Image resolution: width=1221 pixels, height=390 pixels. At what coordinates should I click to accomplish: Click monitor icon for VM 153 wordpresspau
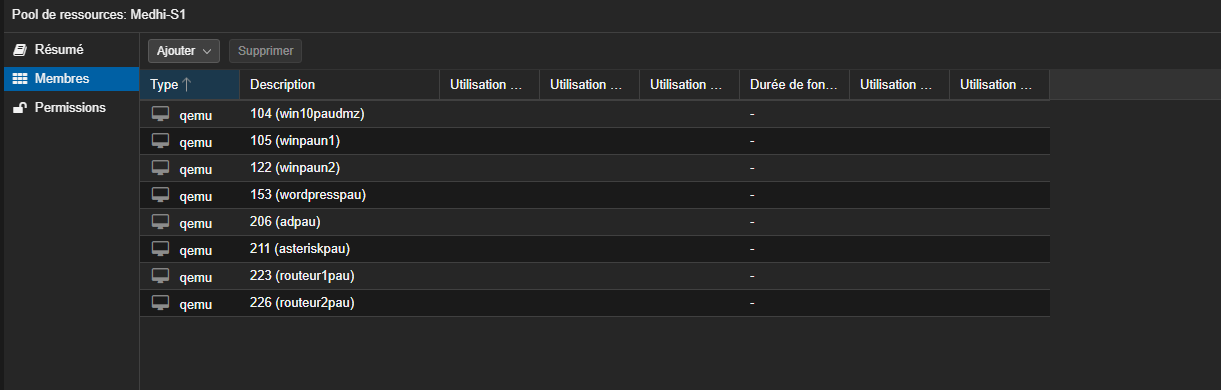[160, 195]
